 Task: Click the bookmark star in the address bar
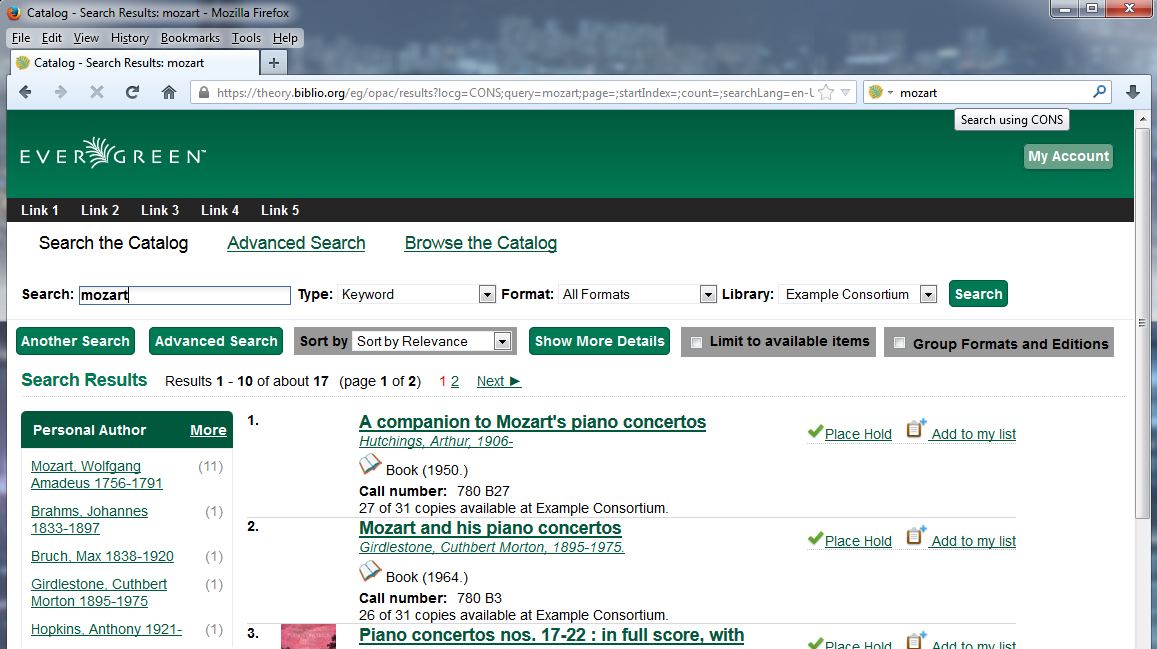click(827, 91)
